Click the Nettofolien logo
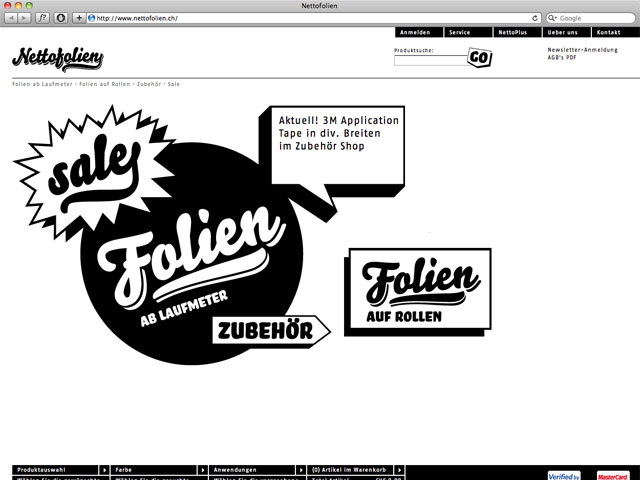The width and height of the screenshot is (640, 480). (58, 59)
